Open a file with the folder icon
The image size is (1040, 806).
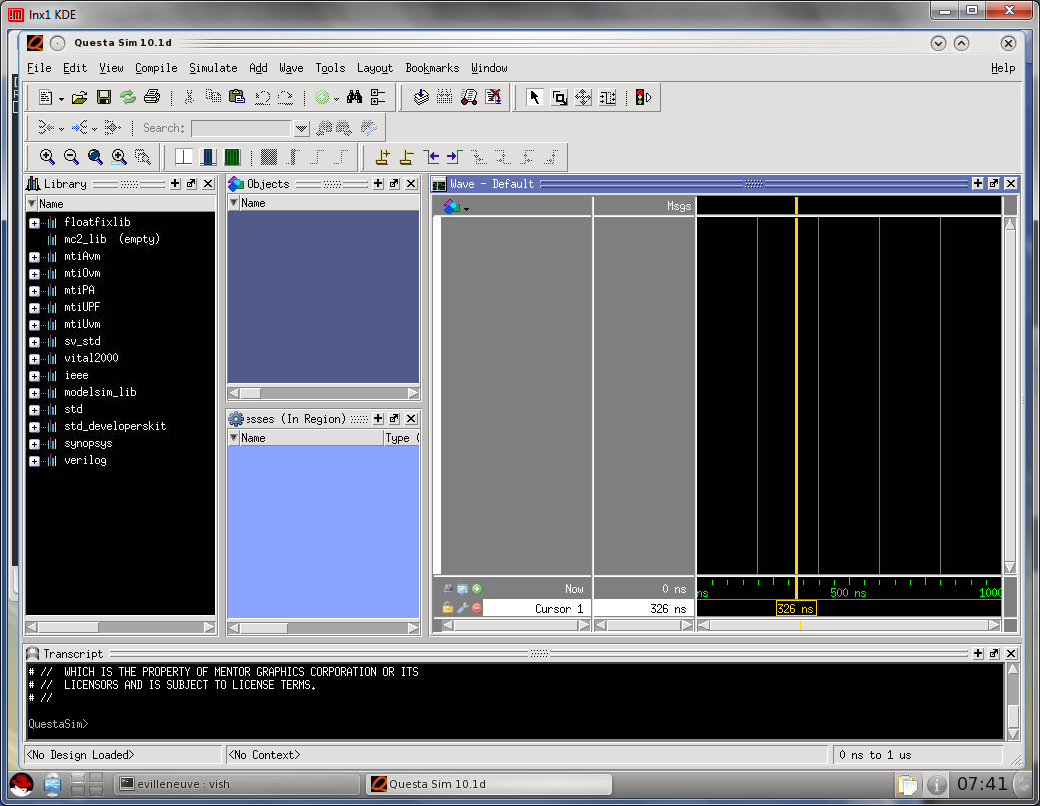tap(80, 98)
